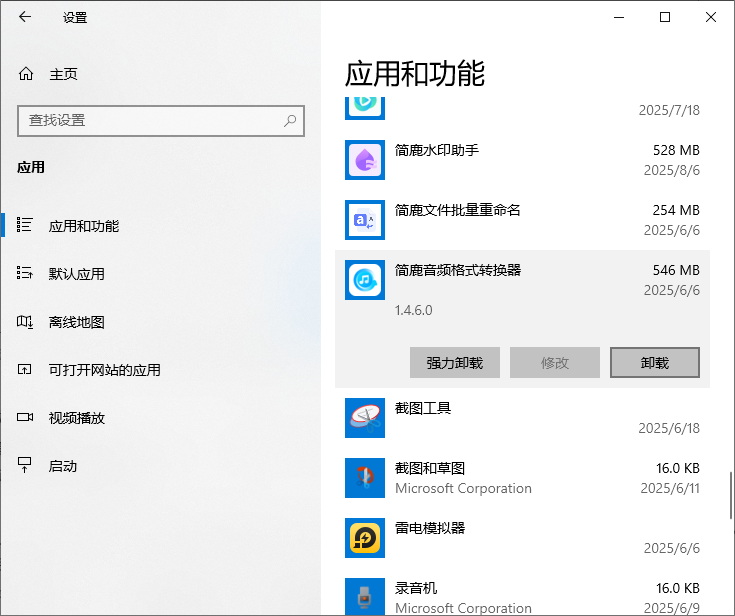Click the search magnifier icon
735x616 pixels.
click(x=290, y=120)
